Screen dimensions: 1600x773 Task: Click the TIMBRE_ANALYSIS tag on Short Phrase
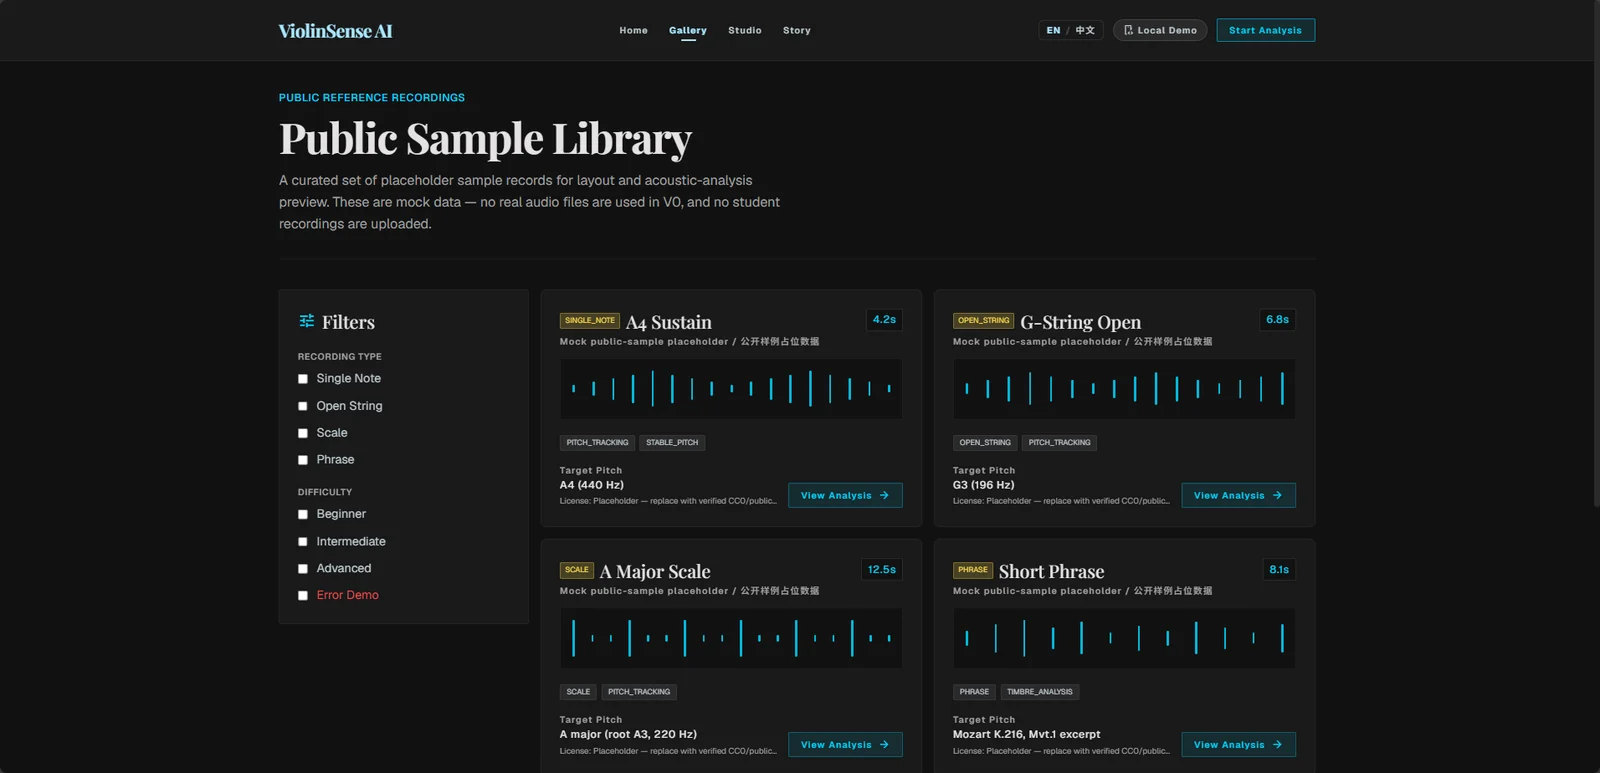[x=1040, y=692]
